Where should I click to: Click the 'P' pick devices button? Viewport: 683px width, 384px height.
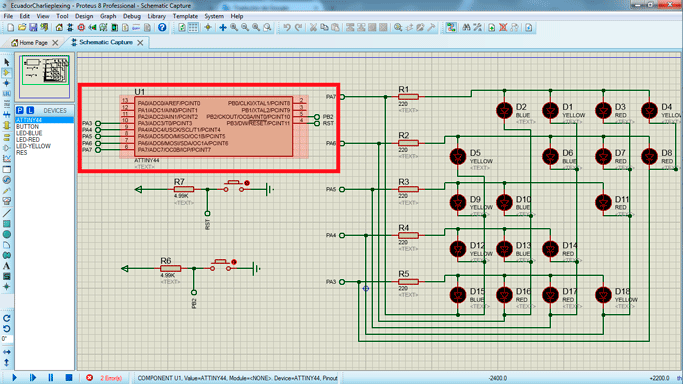point(20,110)
